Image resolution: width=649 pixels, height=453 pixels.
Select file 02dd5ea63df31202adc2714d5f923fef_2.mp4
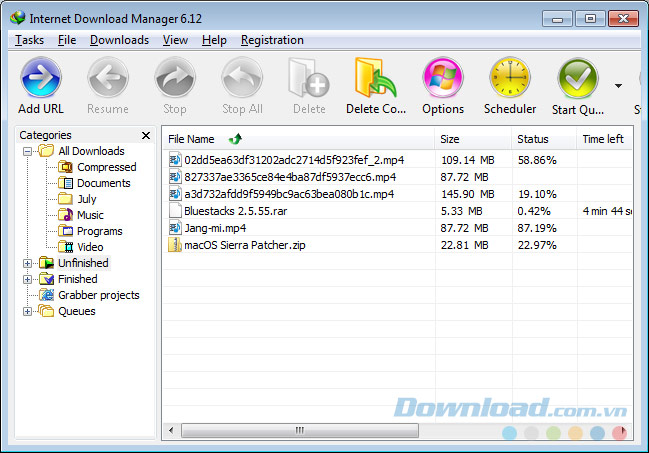point(294,160)
